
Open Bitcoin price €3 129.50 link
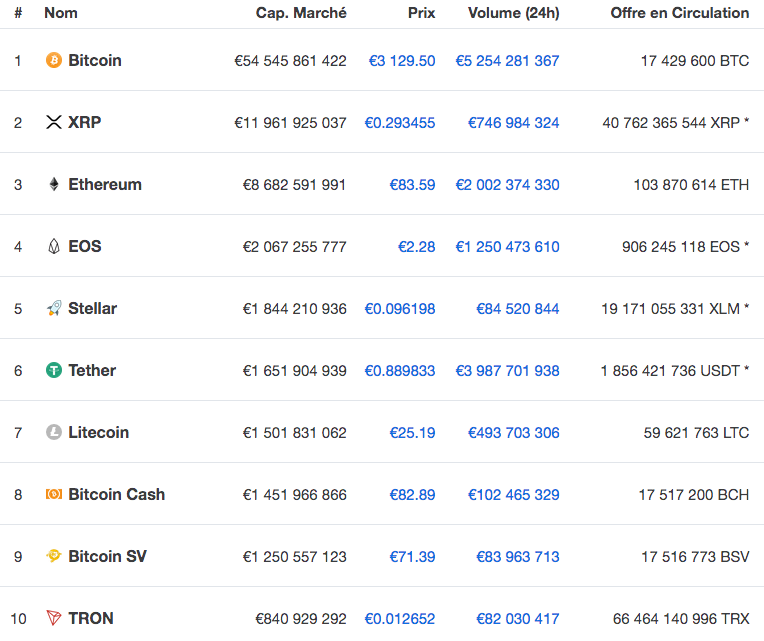click(402, 61)
